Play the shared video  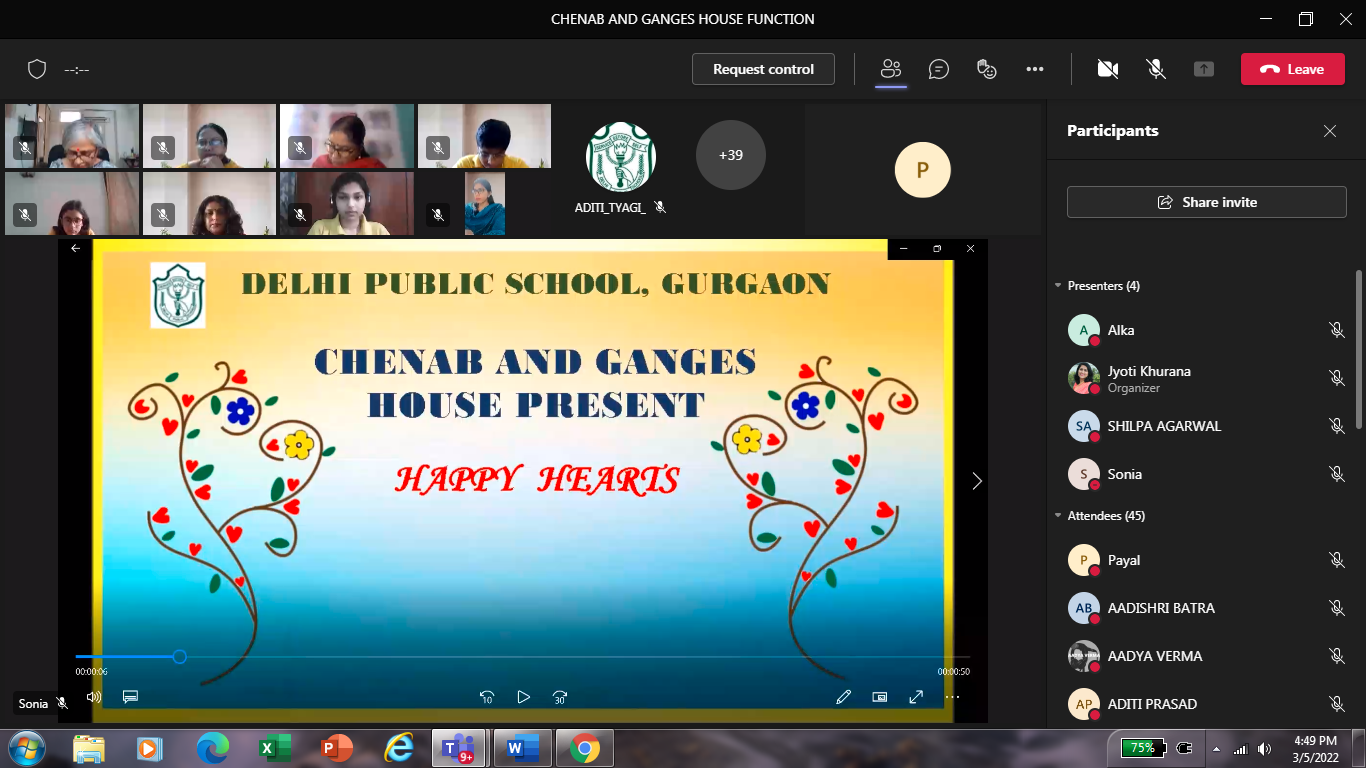click(523, 698)
